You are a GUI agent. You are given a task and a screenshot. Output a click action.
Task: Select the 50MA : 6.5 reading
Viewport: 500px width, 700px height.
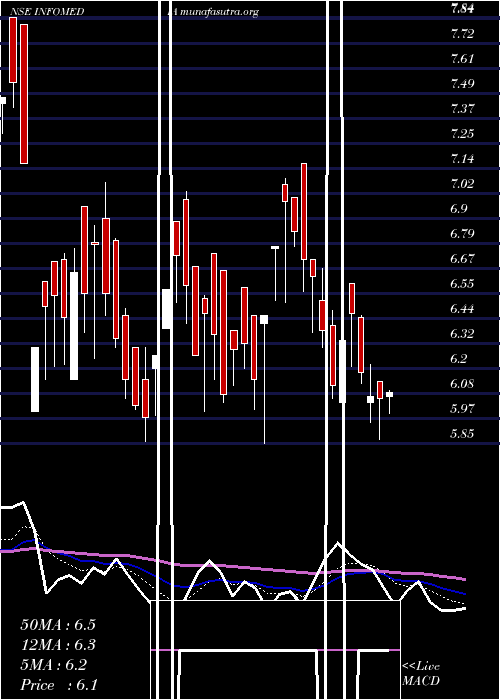coord(58,624)
